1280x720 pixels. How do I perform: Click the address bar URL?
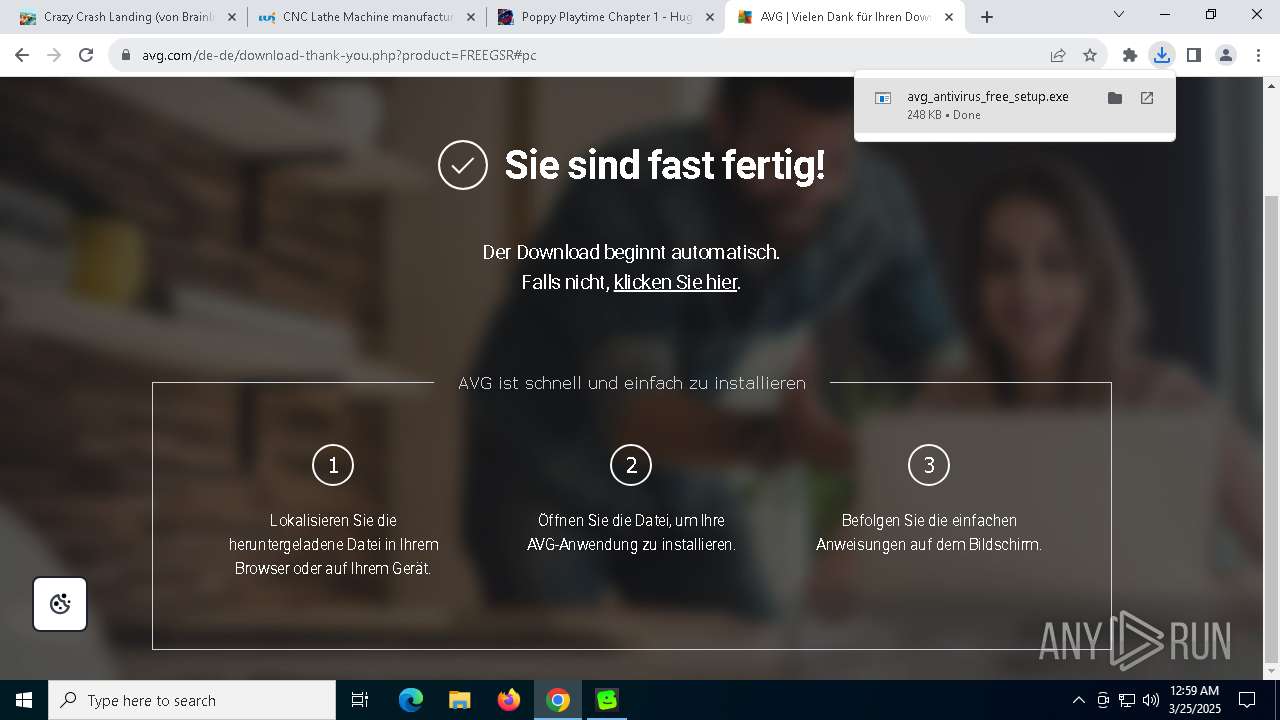click(x=340, y=55)
